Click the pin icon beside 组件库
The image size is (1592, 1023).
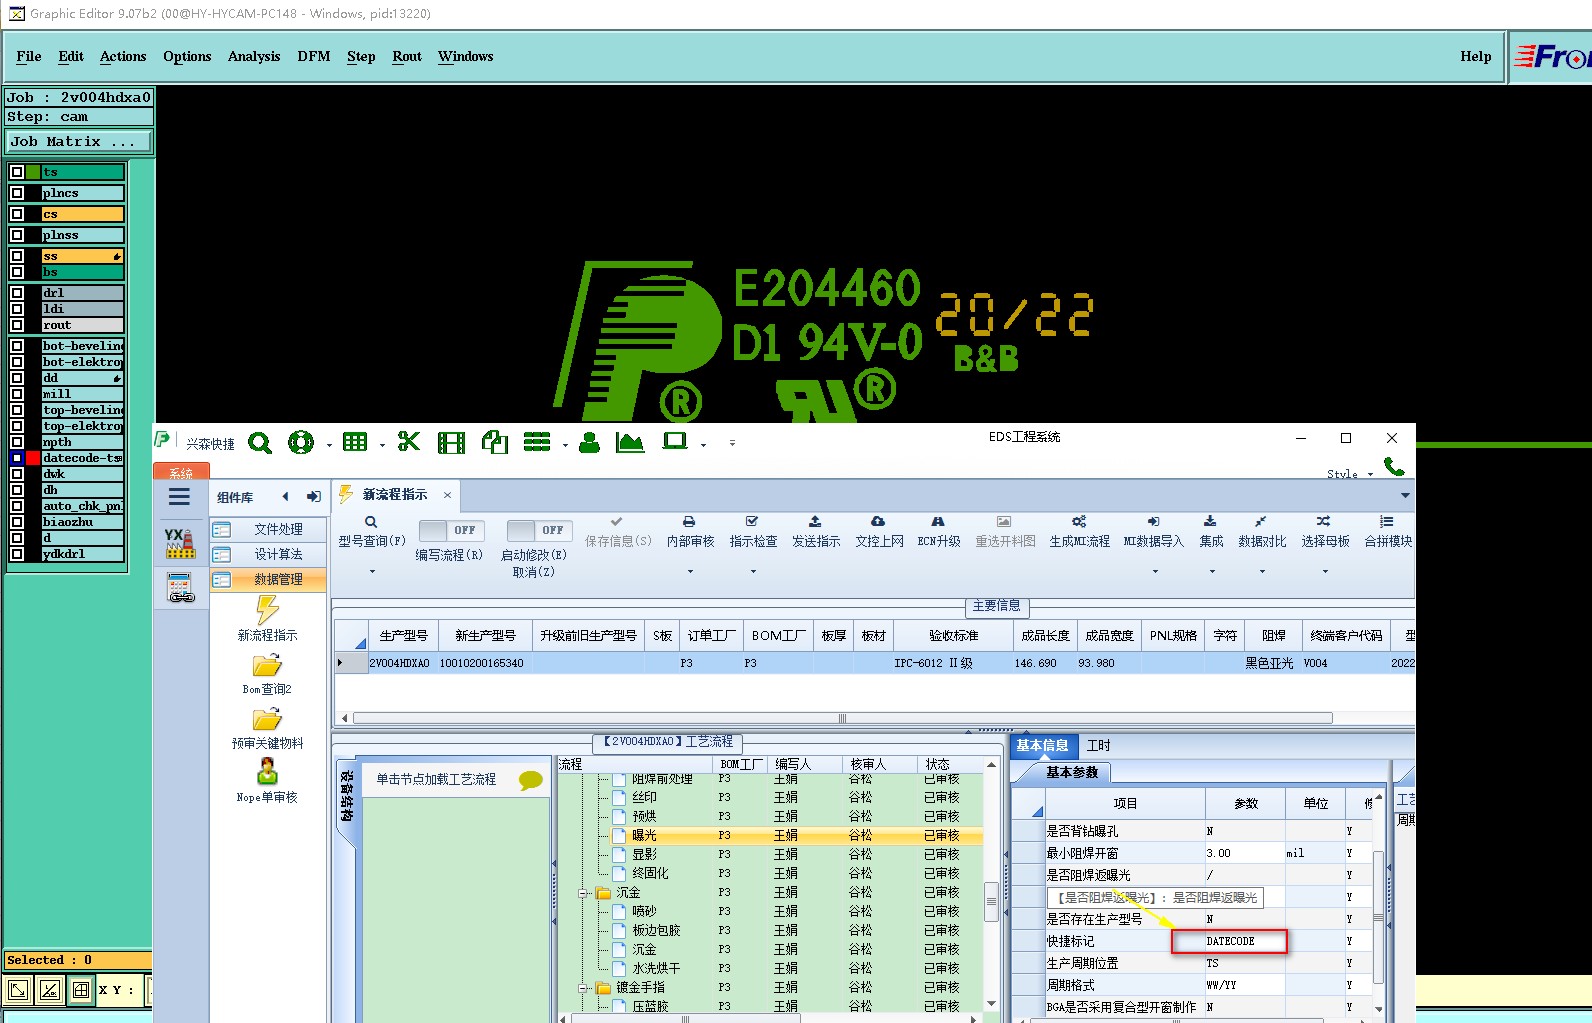[x=314, y=497]
